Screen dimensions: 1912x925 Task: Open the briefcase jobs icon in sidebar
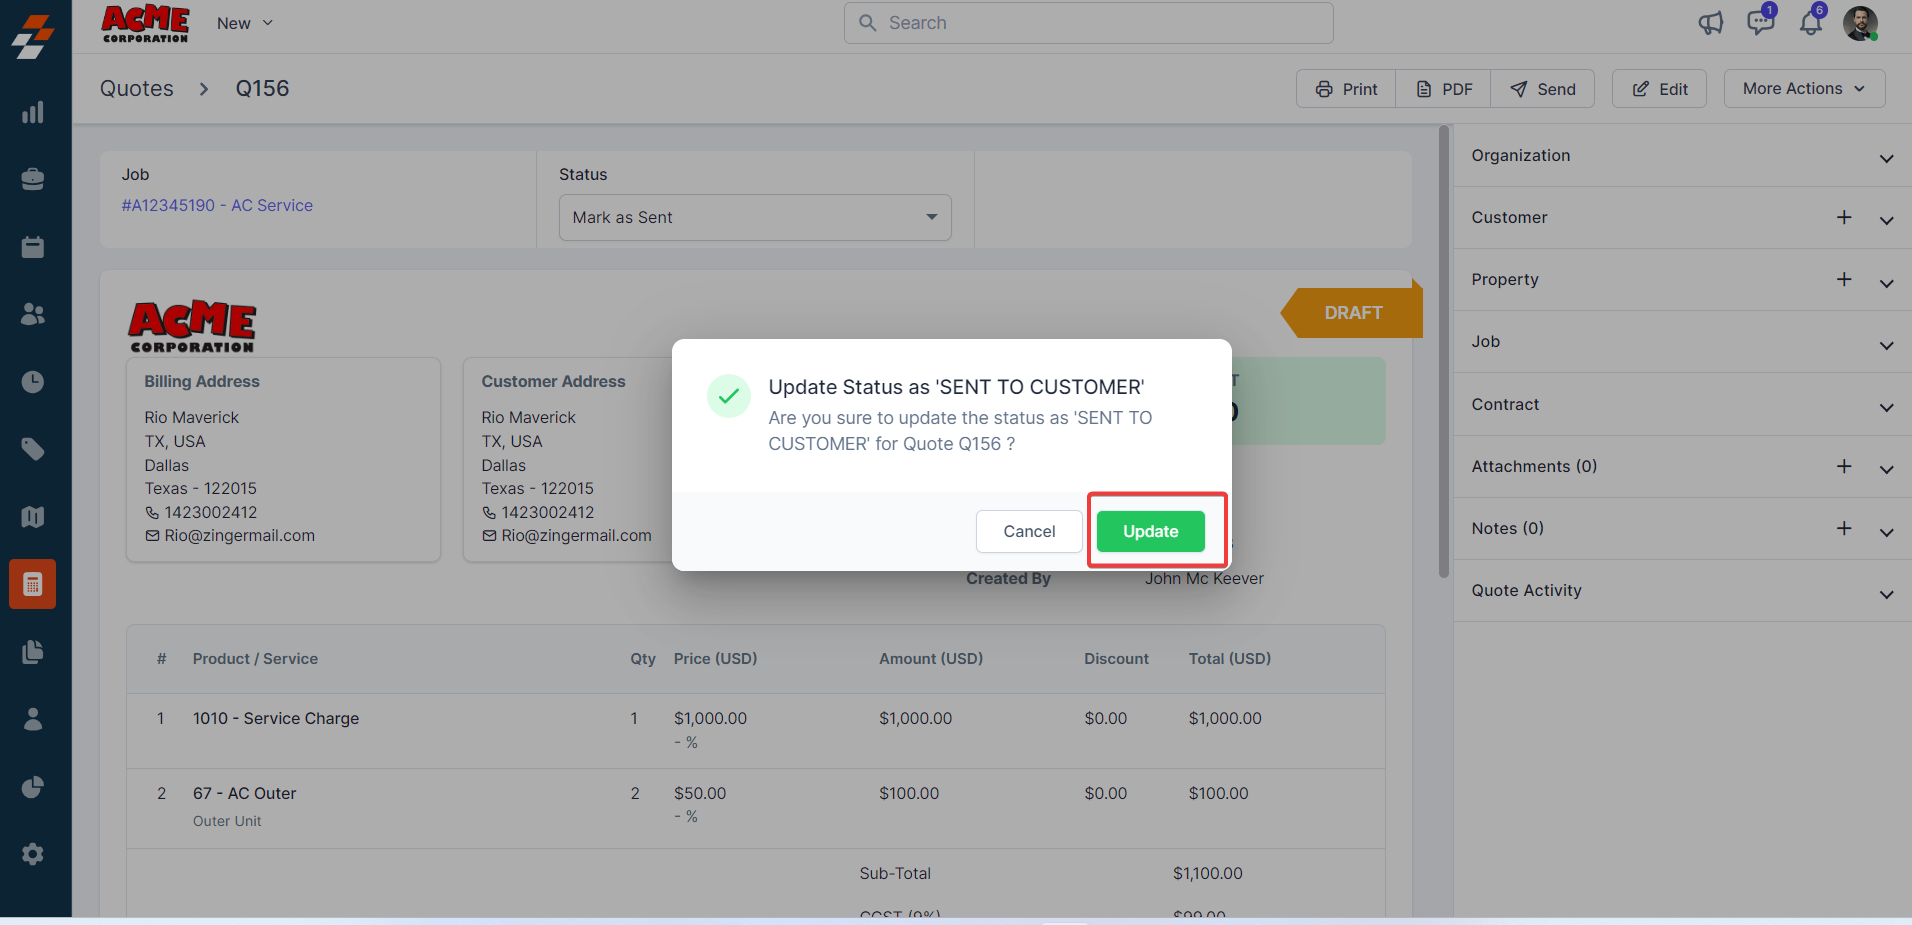tap(33, 179)
